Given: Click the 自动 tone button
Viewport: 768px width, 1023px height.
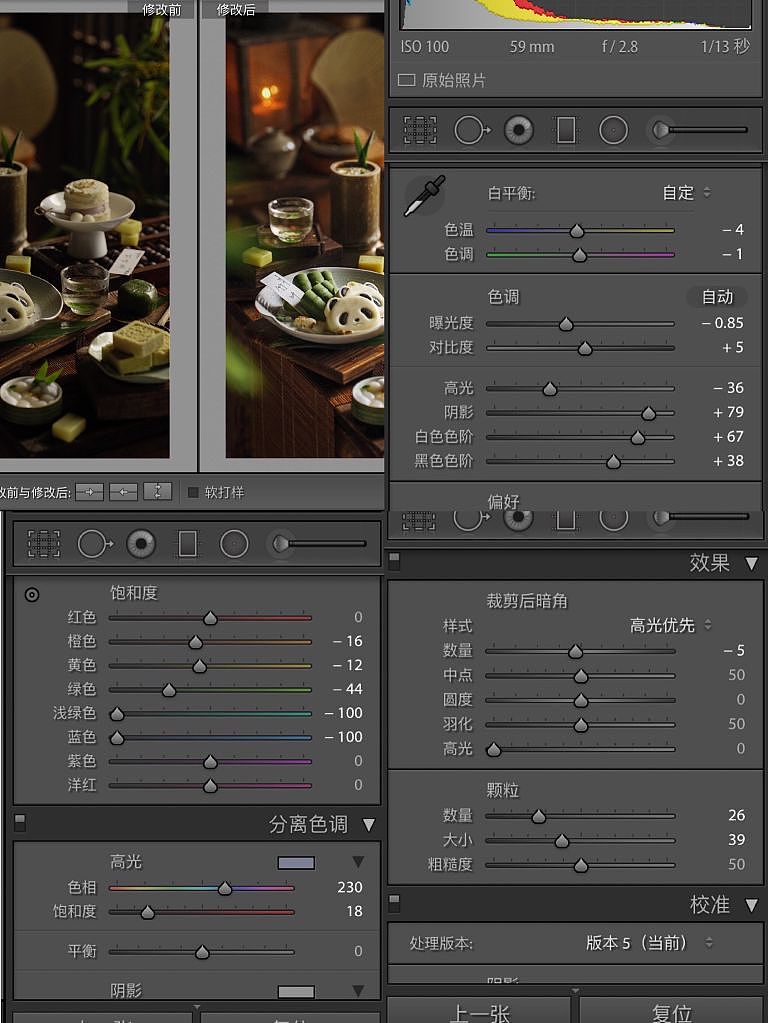Looking at the screenshot, I should coord(717,297).
